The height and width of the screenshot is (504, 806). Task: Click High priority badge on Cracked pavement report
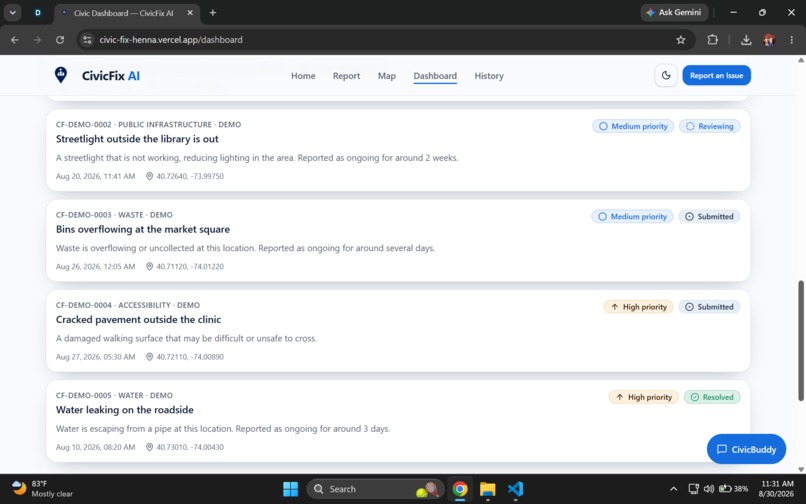[638, 307]
